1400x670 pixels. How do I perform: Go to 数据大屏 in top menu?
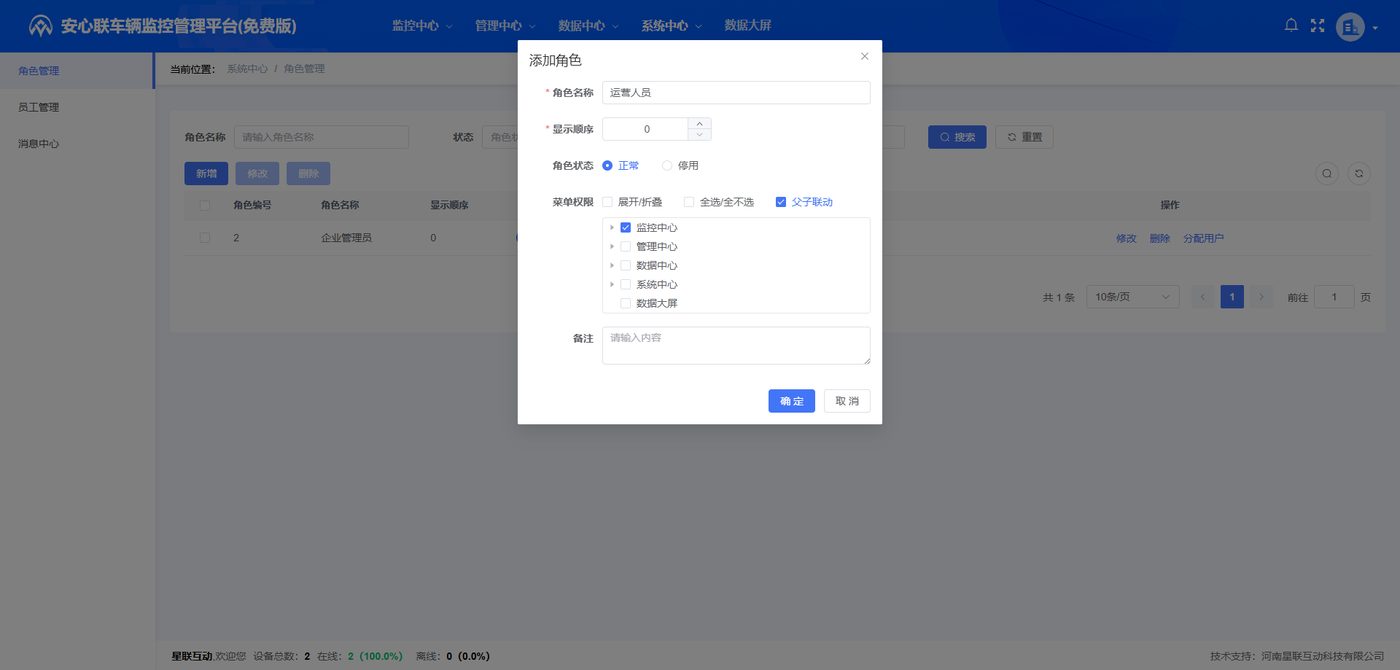point(748,26)
